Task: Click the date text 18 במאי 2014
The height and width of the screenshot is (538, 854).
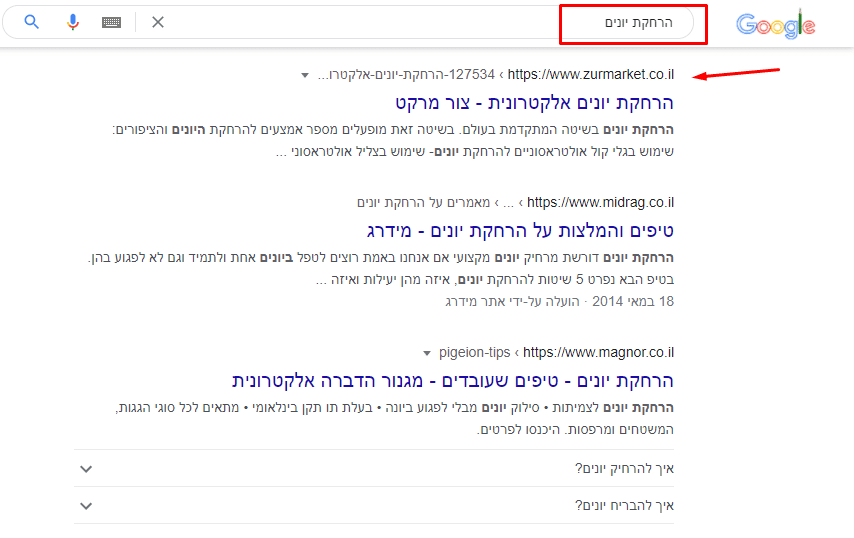Action: [x=633, y=301]
